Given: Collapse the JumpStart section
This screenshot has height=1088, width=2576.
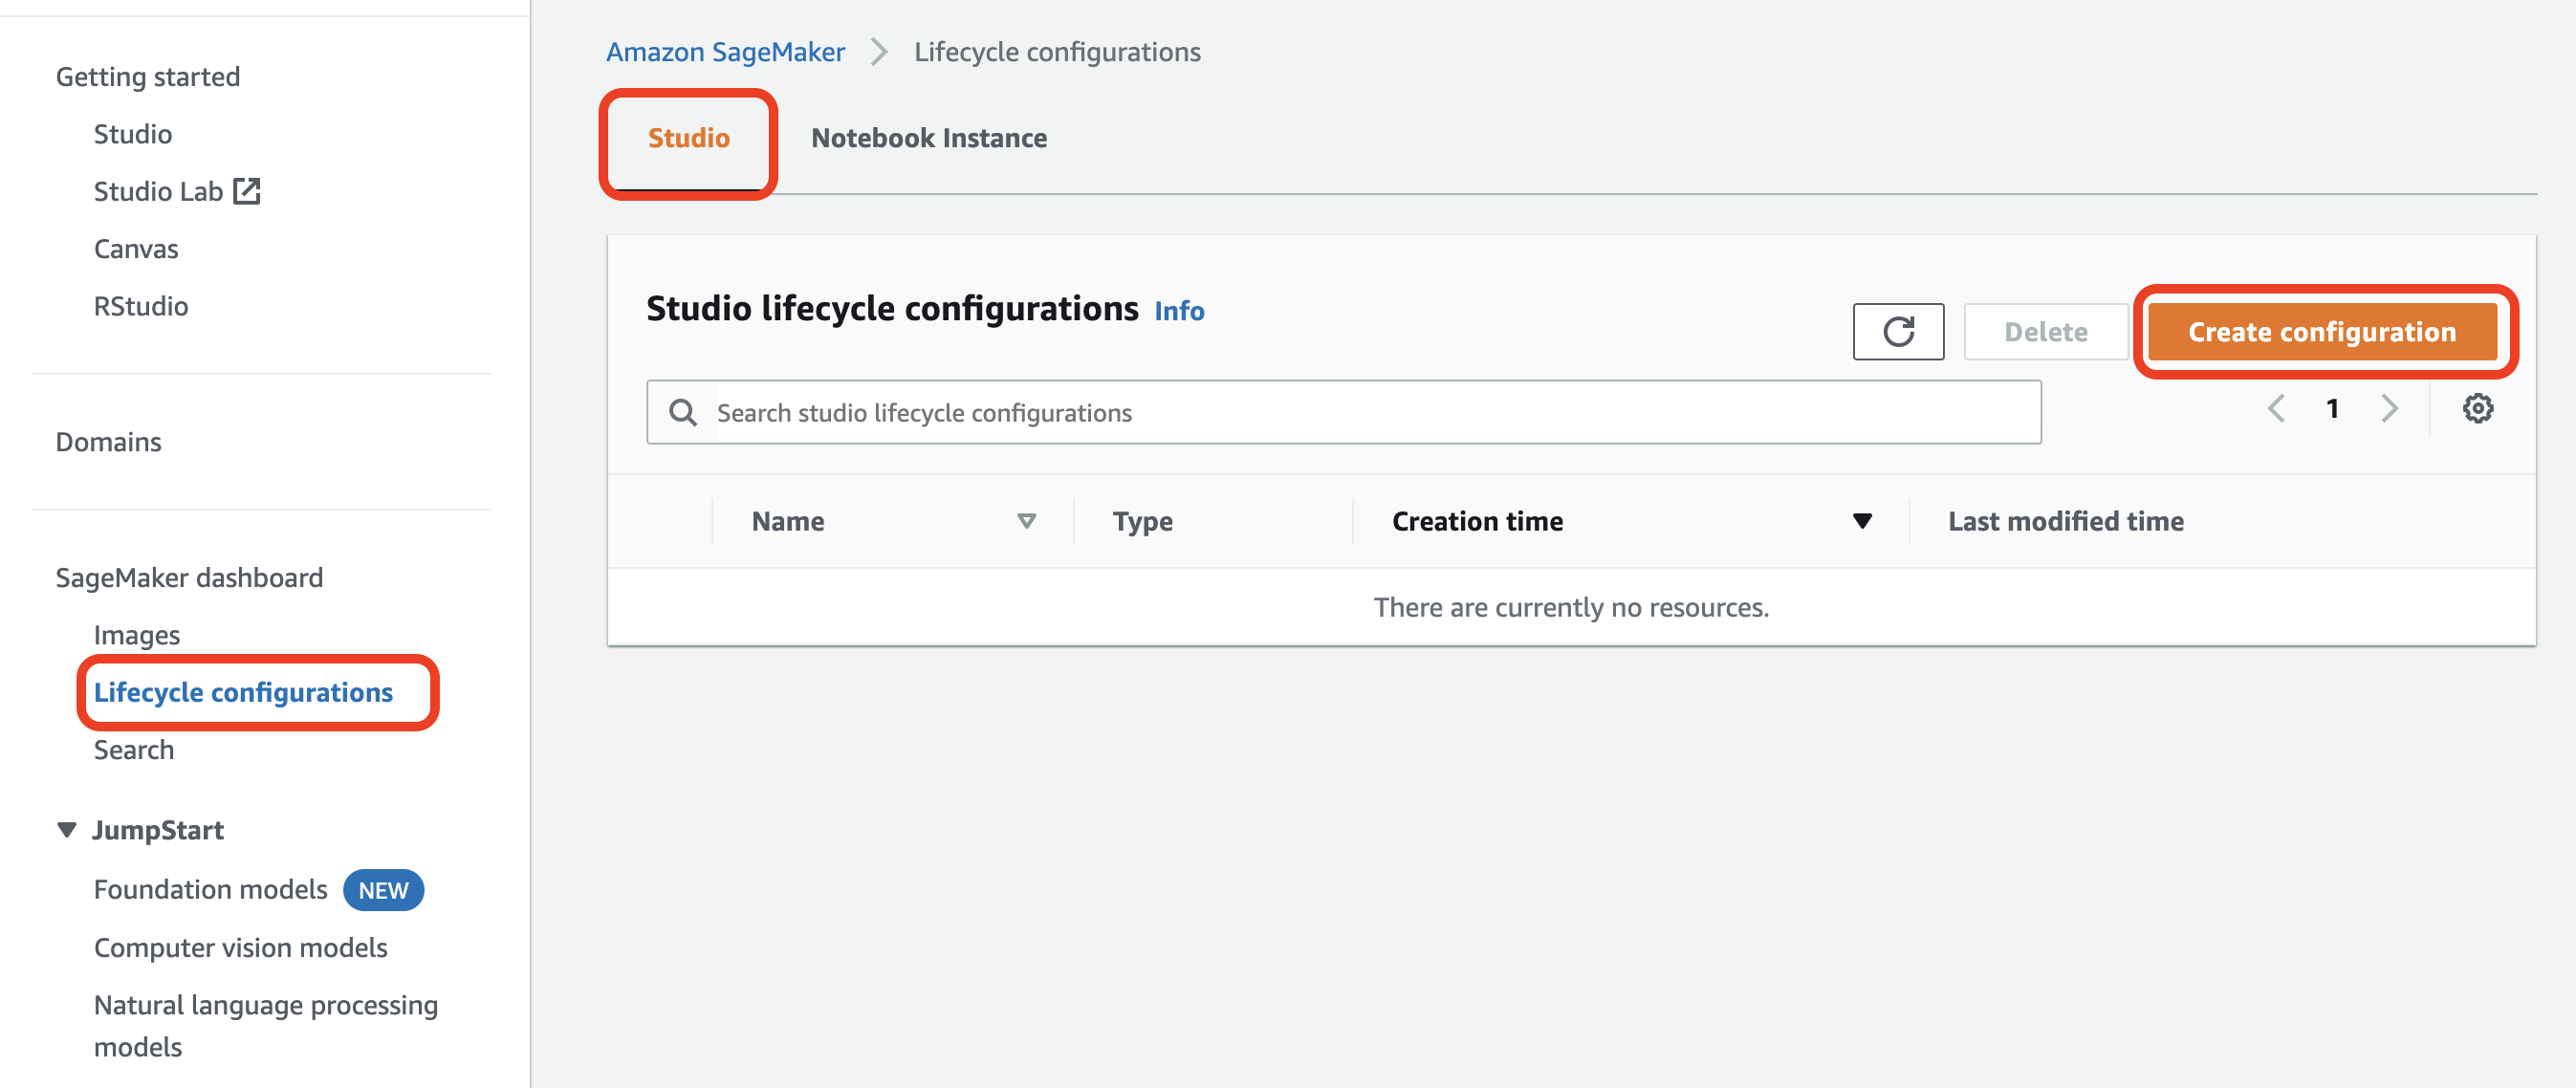Looking at the screenshot, I should (67, 830).
